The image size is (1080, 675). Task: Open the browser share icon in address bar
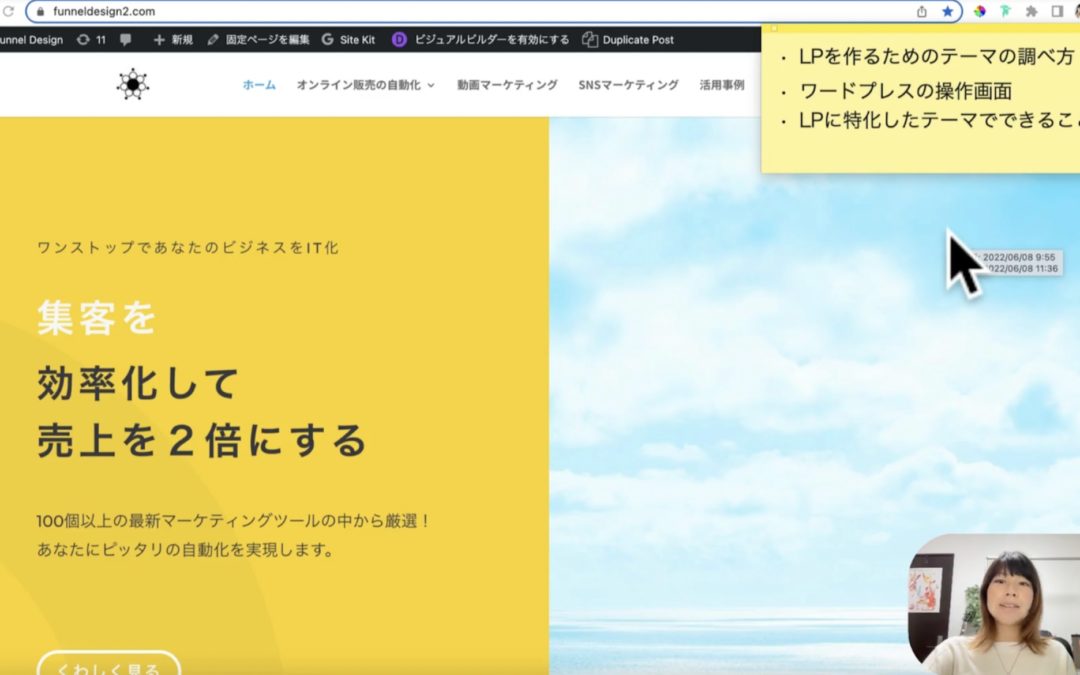click(919, 10)
